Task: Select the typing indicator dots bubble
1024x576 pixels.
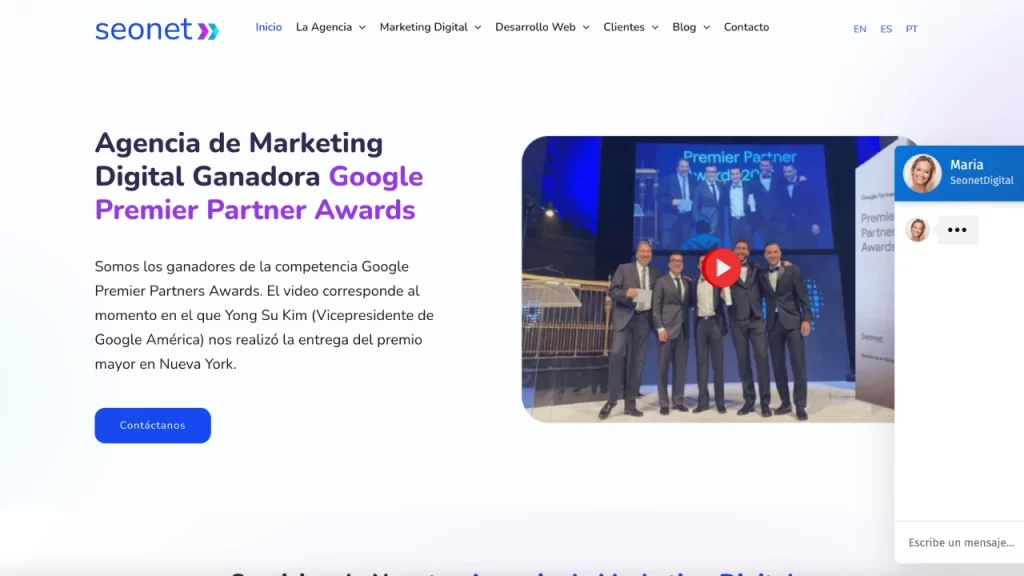Action: point(957,230)
